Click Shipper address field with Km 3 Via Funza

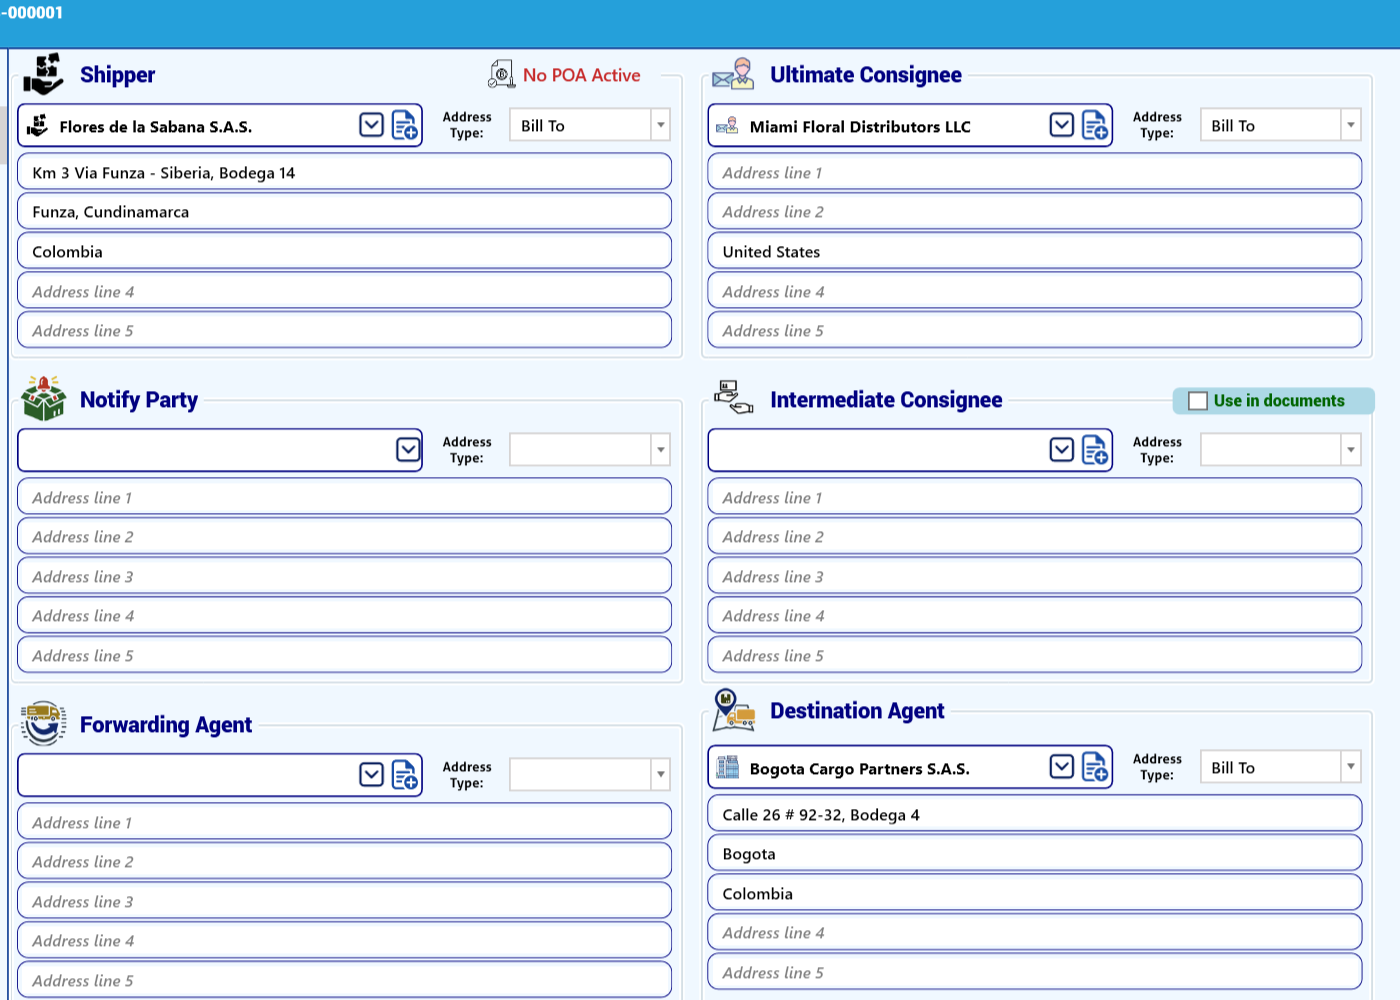[344, 172]
